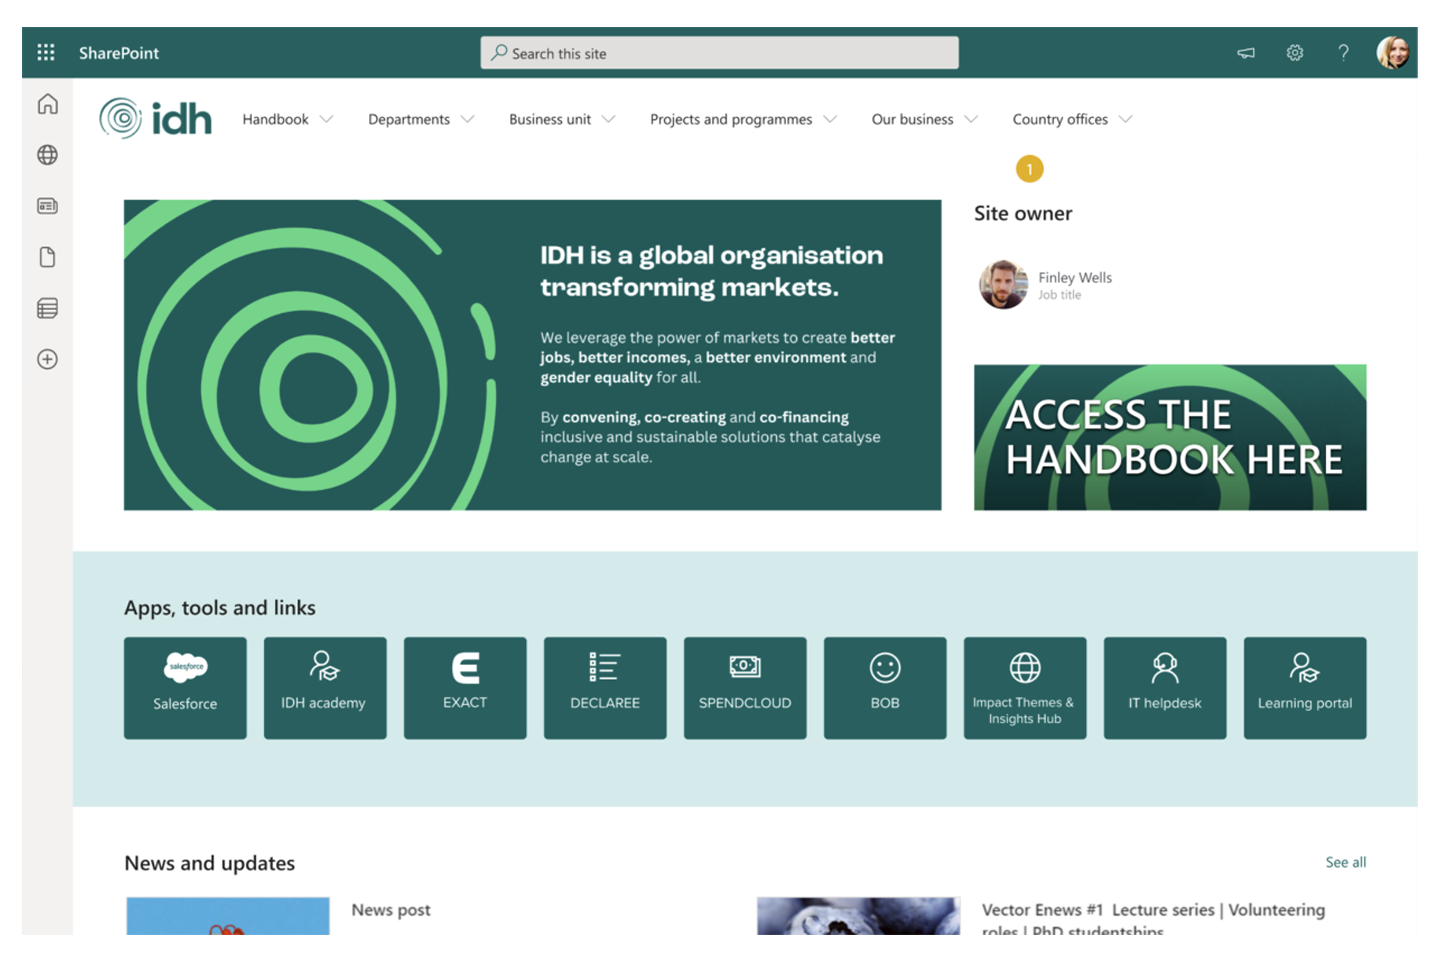Select the Country offices menu item
The height and width of the screenshot is (962, 1439).
[1060, 119]
